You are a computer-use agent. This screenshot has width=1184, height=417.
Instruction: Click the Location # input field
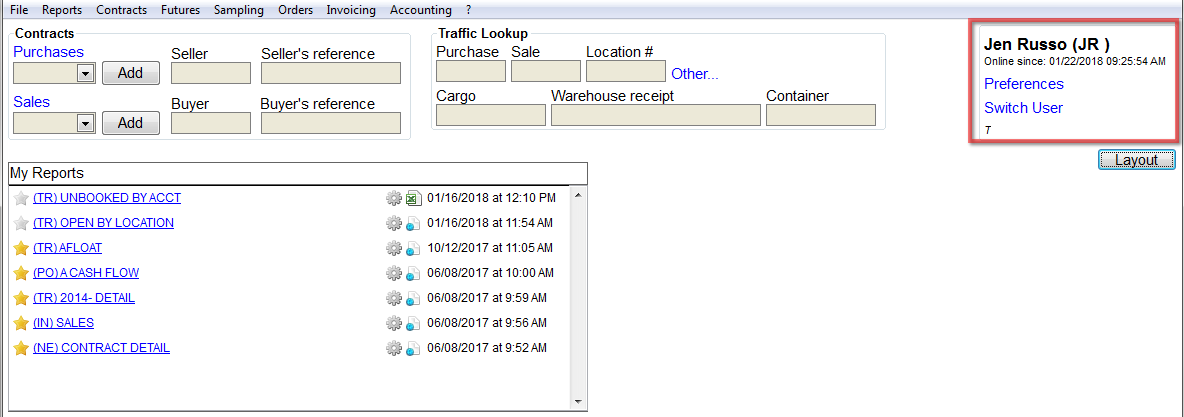click(x=626, y=71)
